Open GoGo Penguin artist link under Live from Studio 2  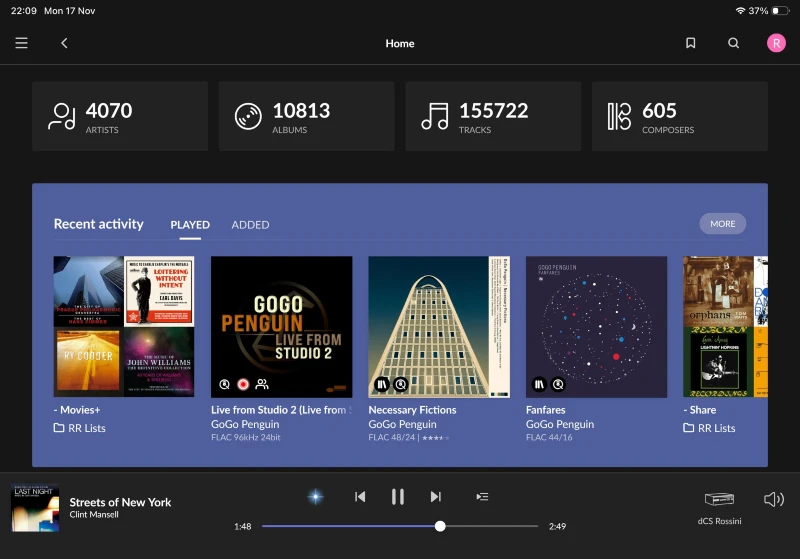click(245, 424)
